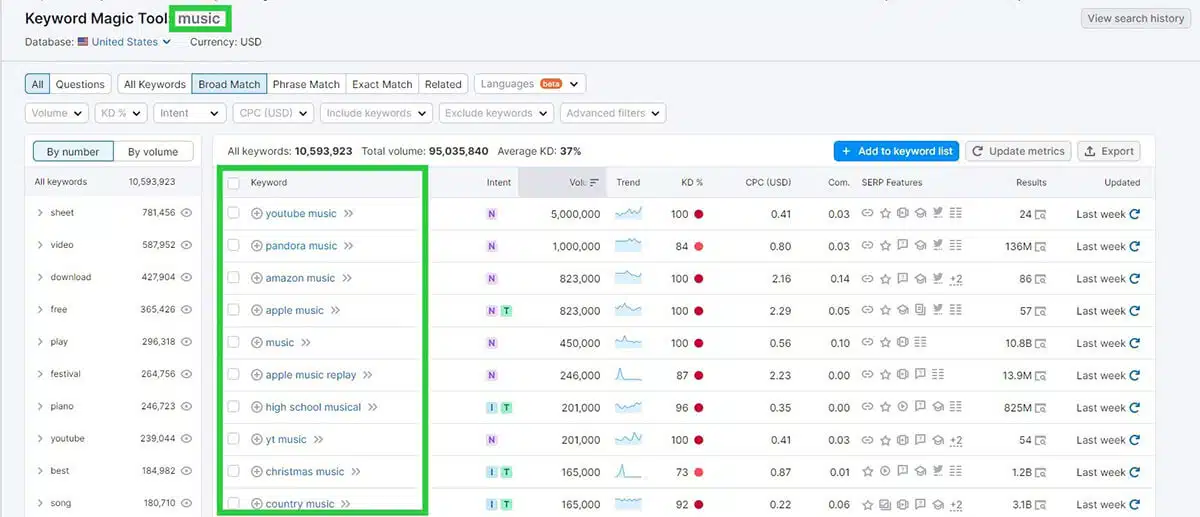
Task: Open SERP view icon beside 136M results
Action: coord(1040,246)
